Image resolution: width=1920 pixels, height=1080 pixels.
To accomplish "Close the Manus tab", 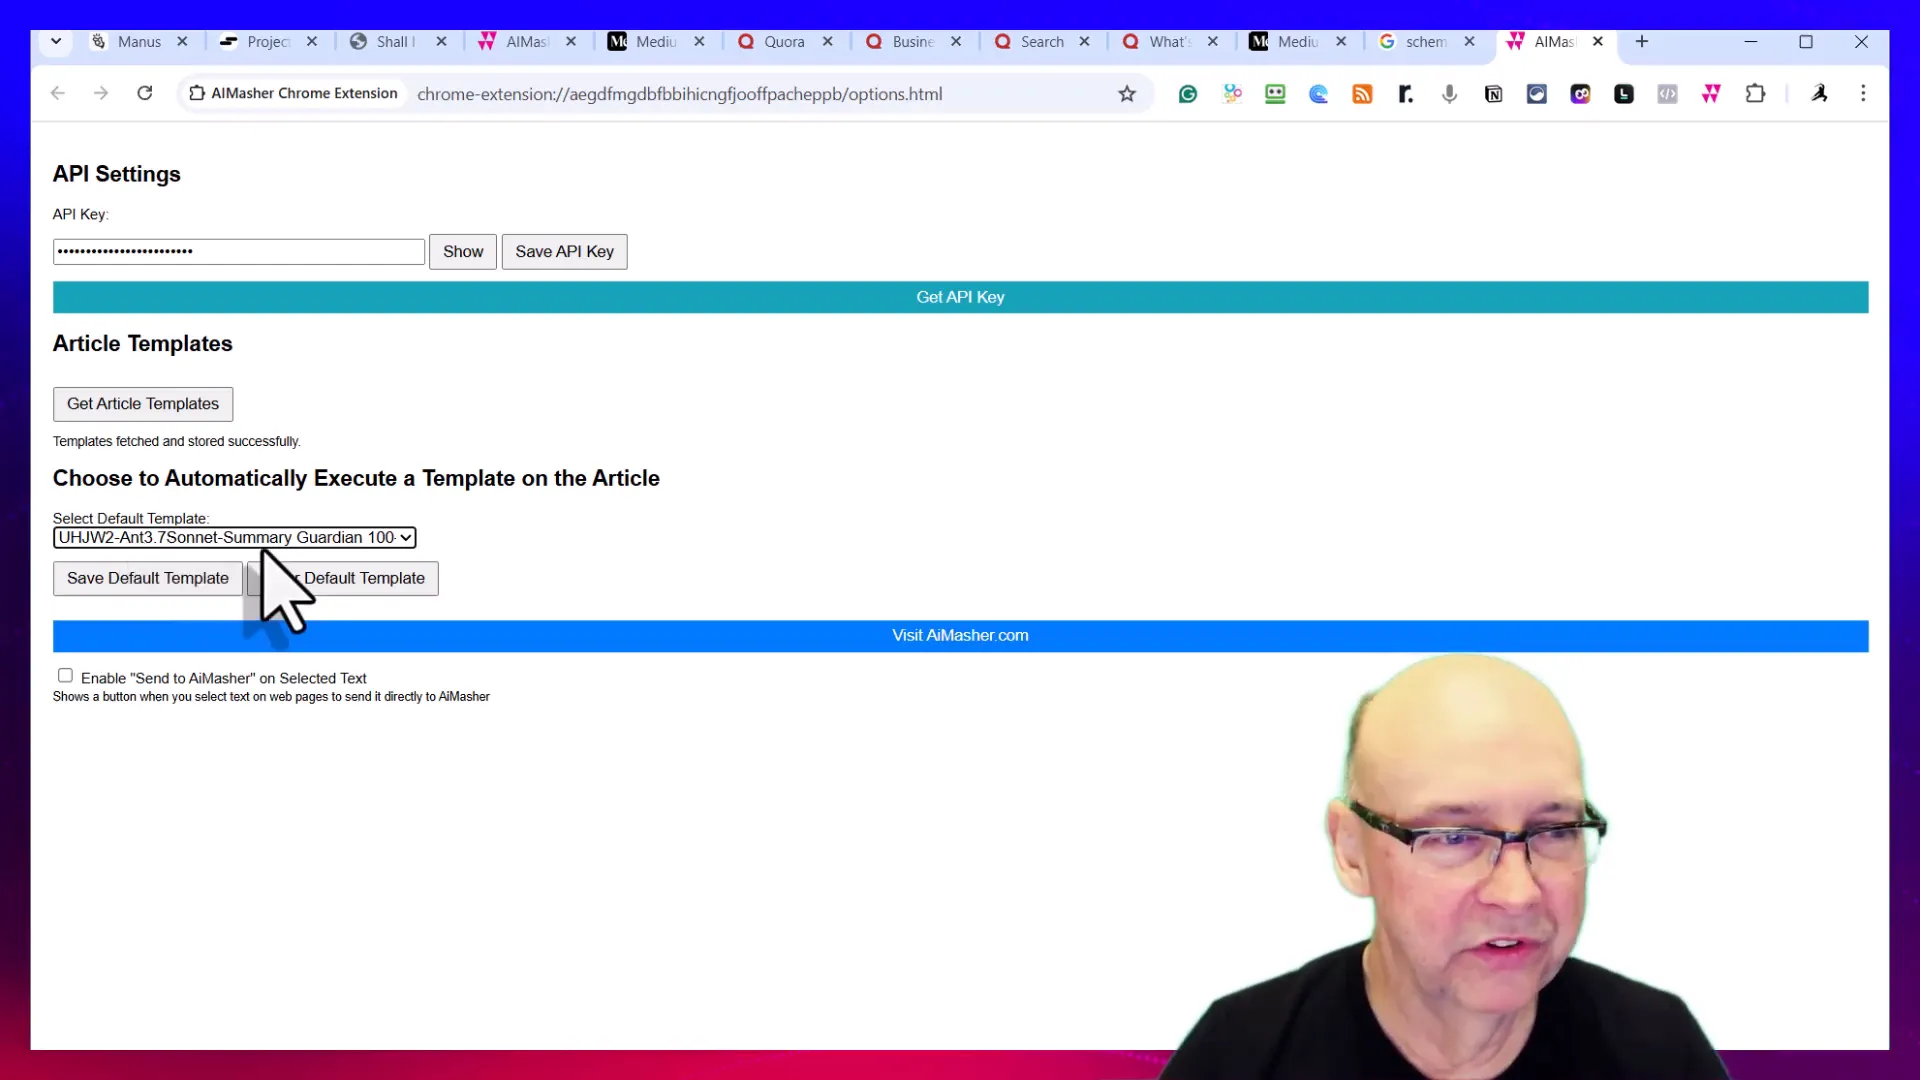I will (182, 41).
